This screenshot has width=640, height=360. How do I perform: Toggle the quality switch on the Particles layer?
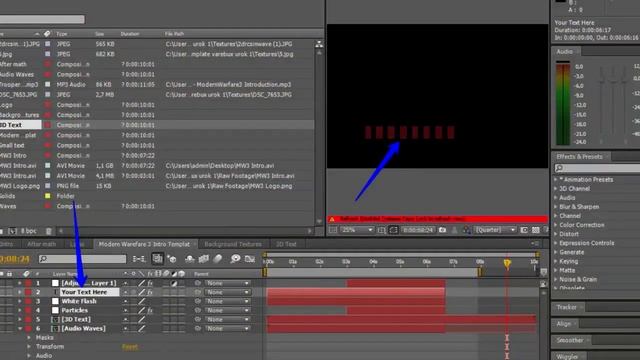(141, 310)
